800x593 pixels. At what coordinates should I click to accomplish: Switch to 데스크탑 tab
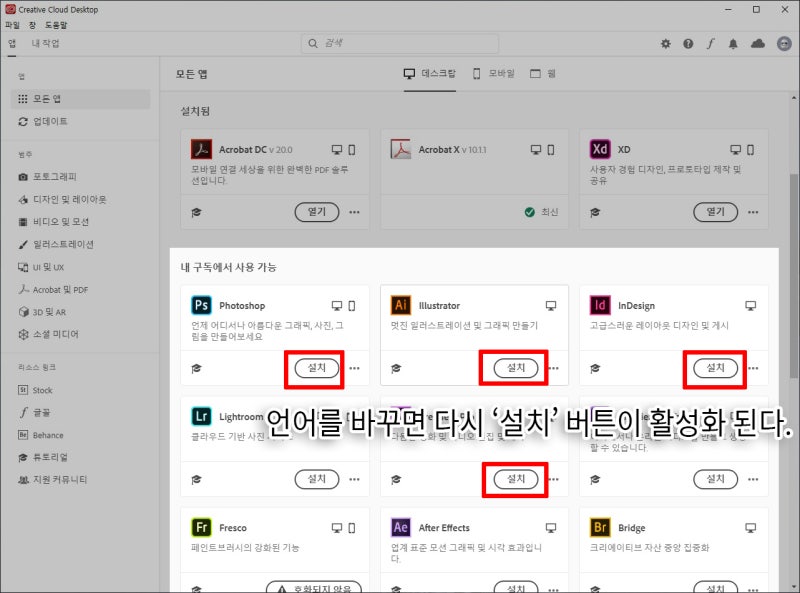click(x=430, y=73)
